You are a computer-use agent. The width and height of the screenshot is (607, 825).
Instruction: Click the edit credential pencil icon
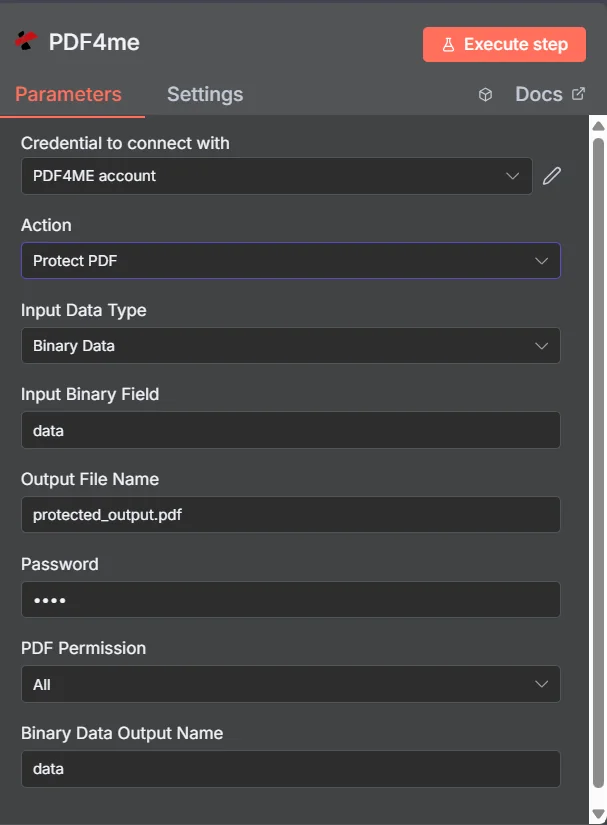552,176
